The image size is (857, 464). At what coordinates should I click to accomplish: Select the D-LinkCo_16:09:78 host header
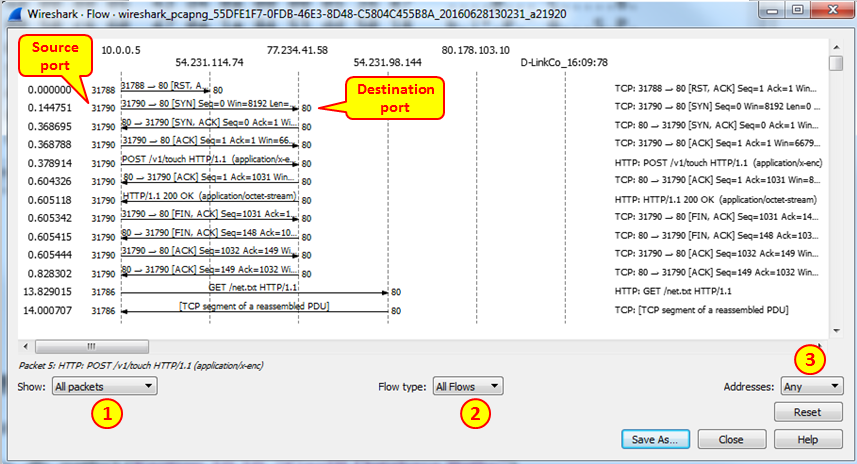pyautogui.click(x=564, y=62)
